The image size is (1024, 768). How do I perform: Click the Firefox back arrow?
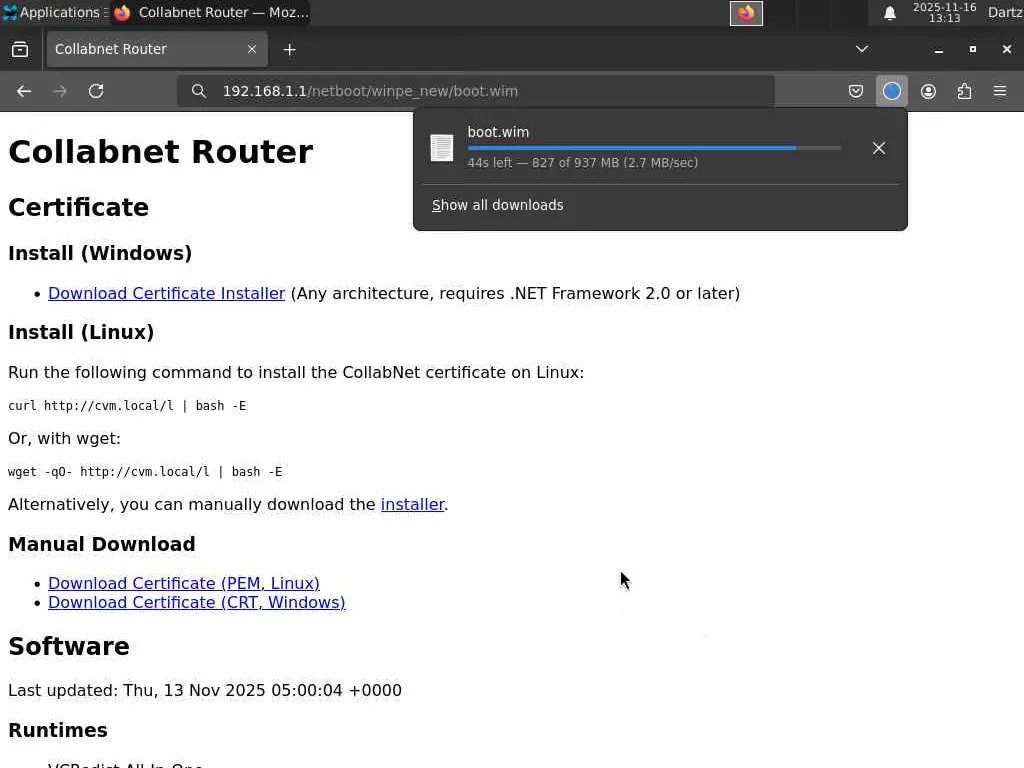[24, 91]
